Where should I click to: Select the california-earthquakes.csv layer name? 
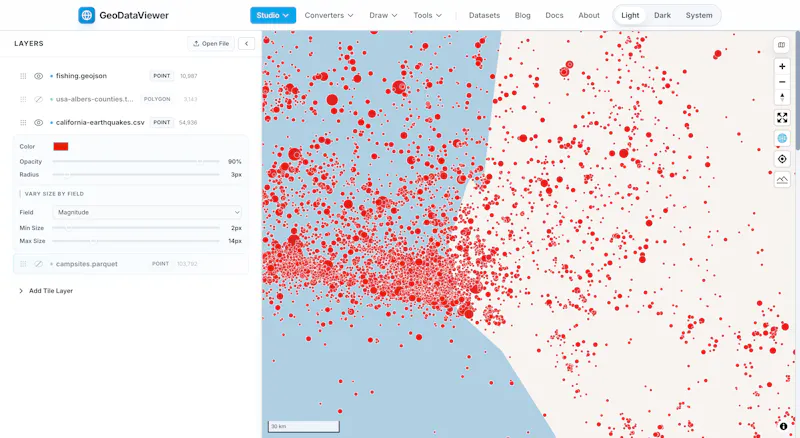click(100, 123)
